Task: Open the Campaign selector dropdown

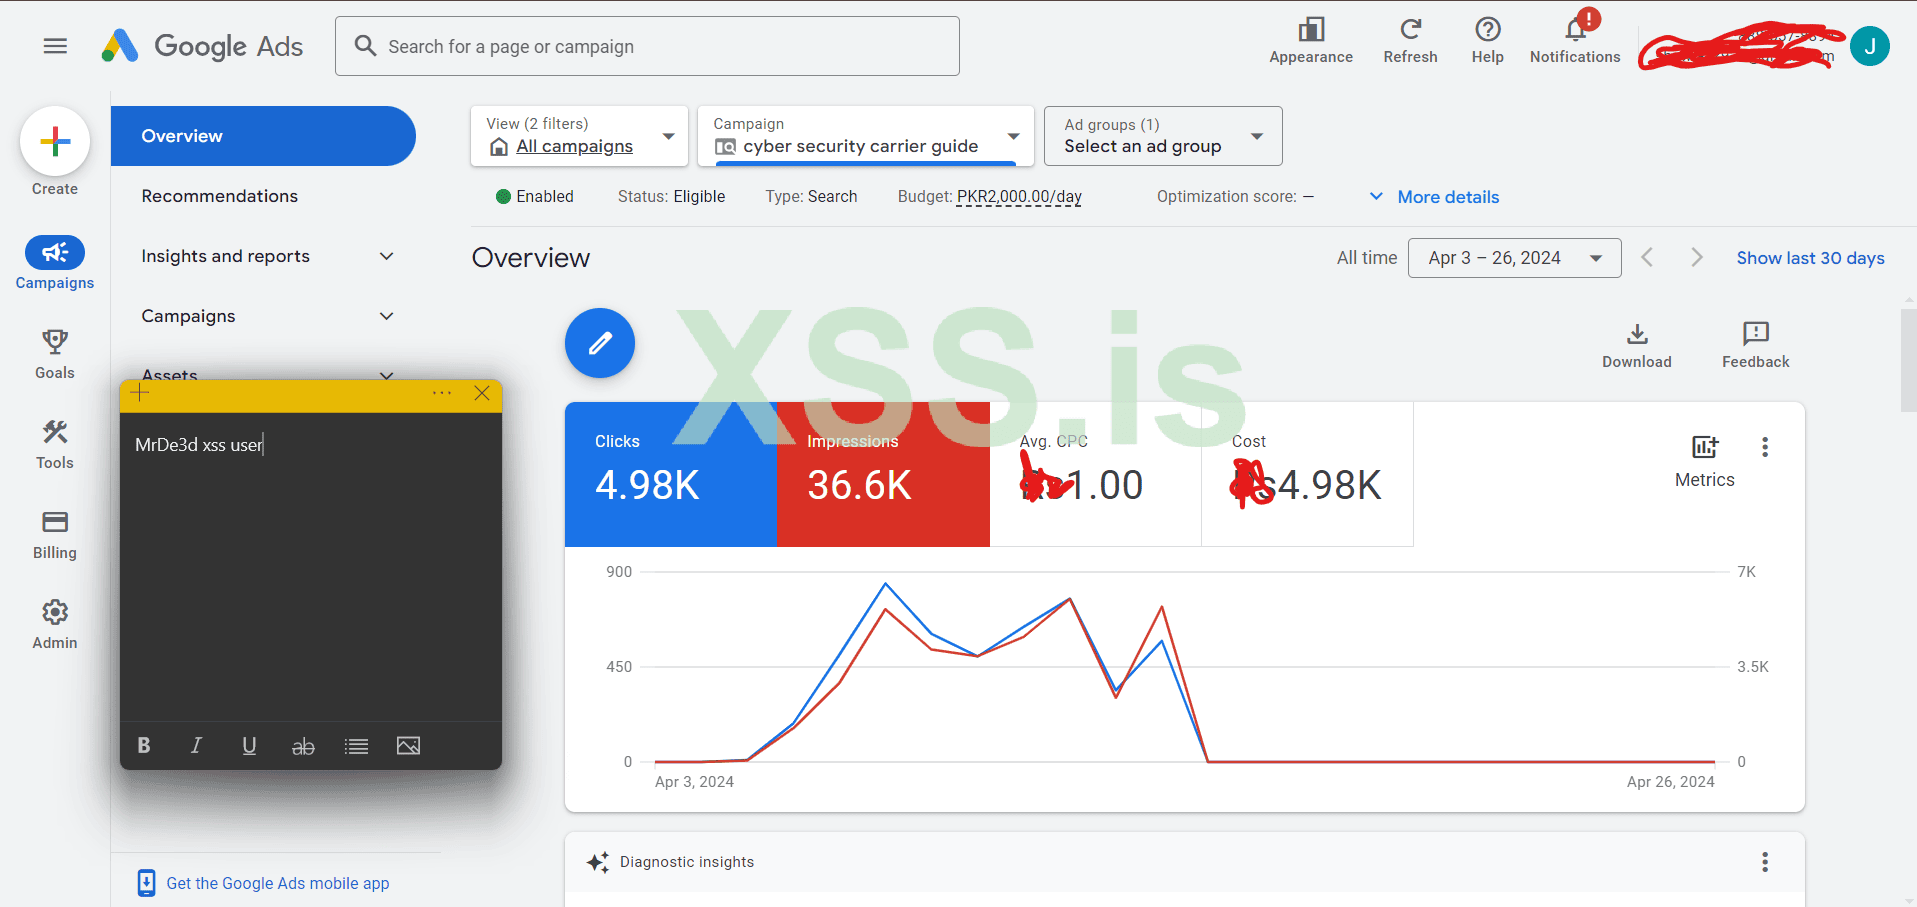Action: point(866,136)
